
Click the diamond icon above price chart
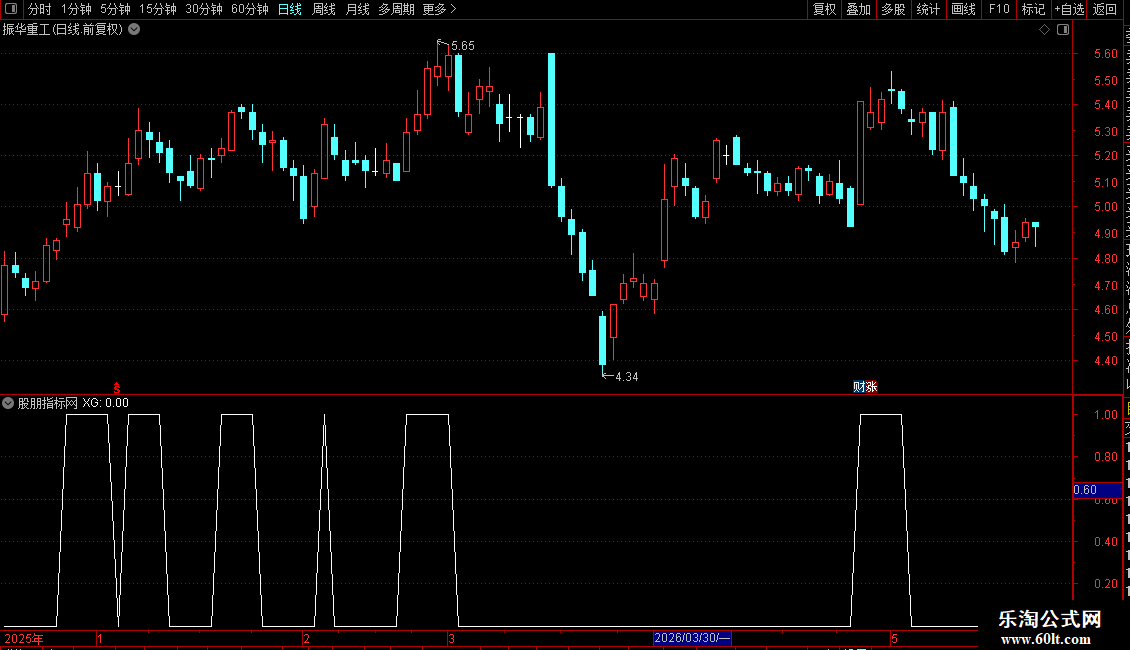pyautogui.click(x=1044, y=30)
